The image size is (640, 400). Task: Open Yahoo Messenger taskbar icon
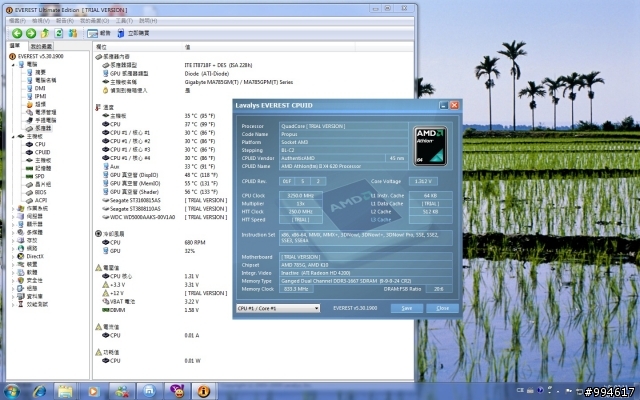(x=177, y=391)
